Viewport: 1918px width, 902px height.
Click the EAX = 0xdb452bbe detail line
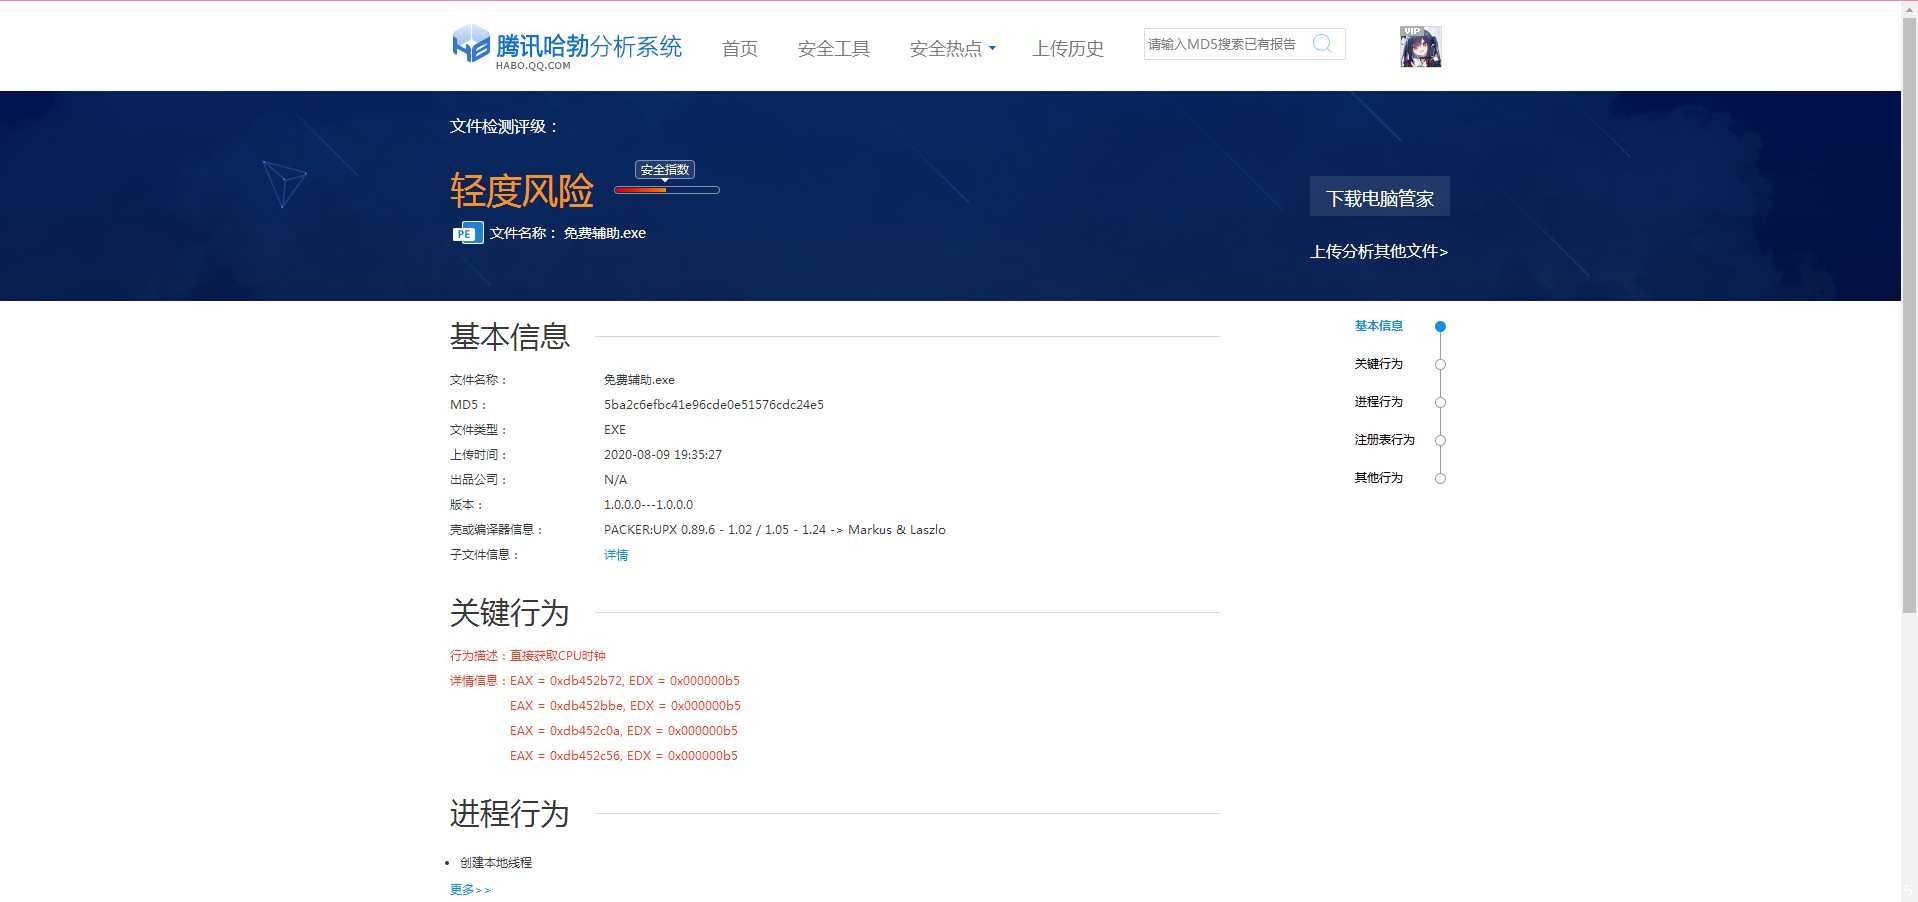point(626,706)
